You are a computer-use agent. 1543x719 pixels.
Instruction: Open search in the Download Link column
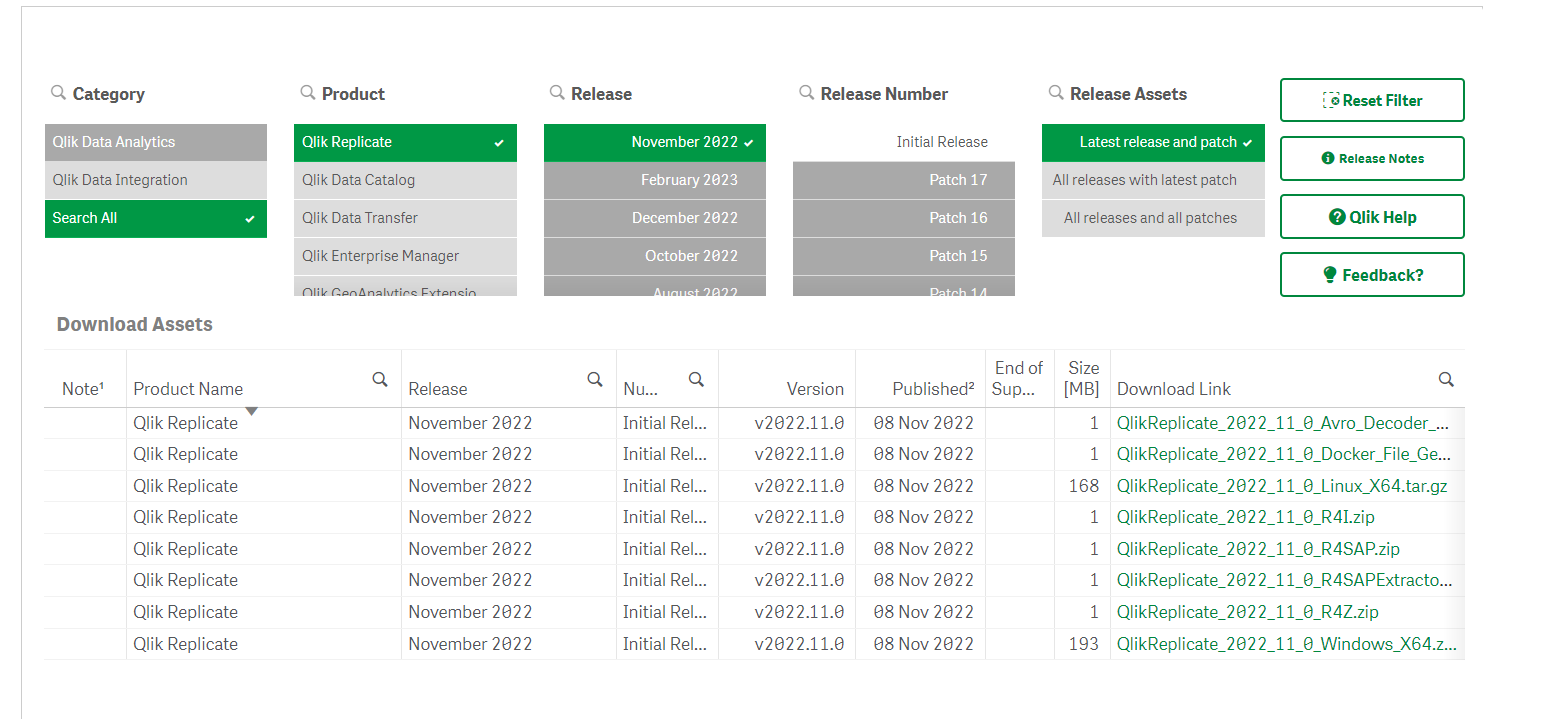pos(1446,380)
